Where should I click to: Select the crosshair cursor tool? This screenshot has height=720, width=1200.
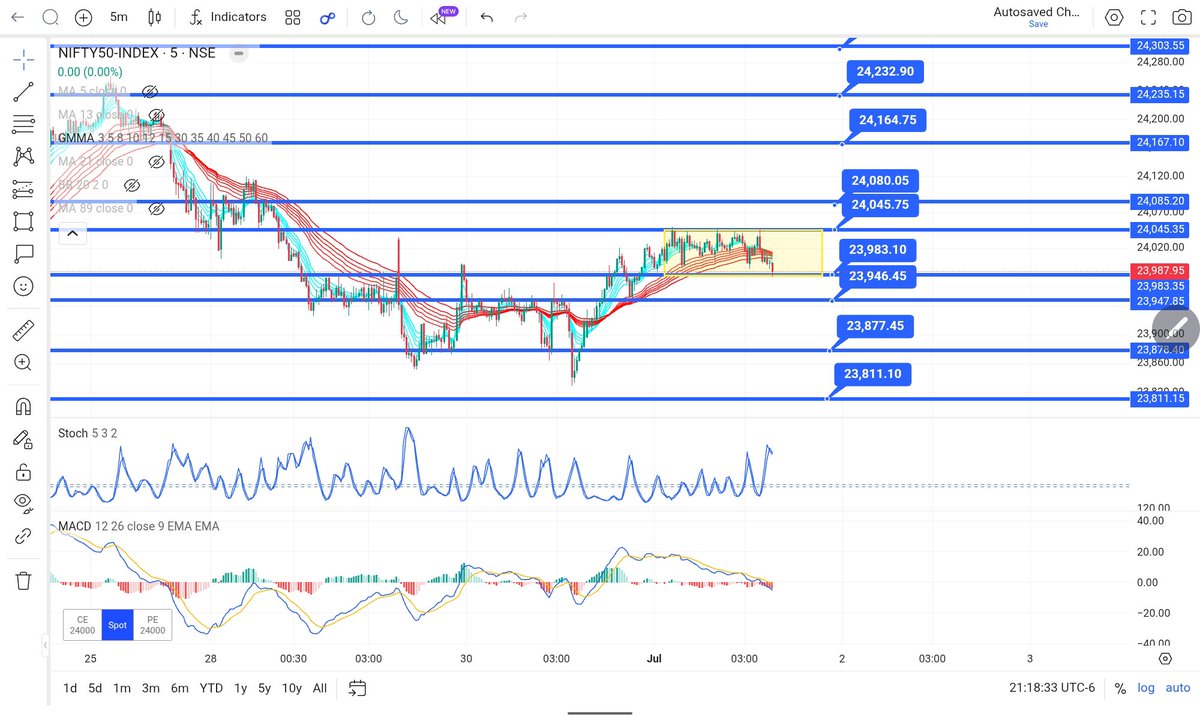pyautogui.click(x=23, y=59)
